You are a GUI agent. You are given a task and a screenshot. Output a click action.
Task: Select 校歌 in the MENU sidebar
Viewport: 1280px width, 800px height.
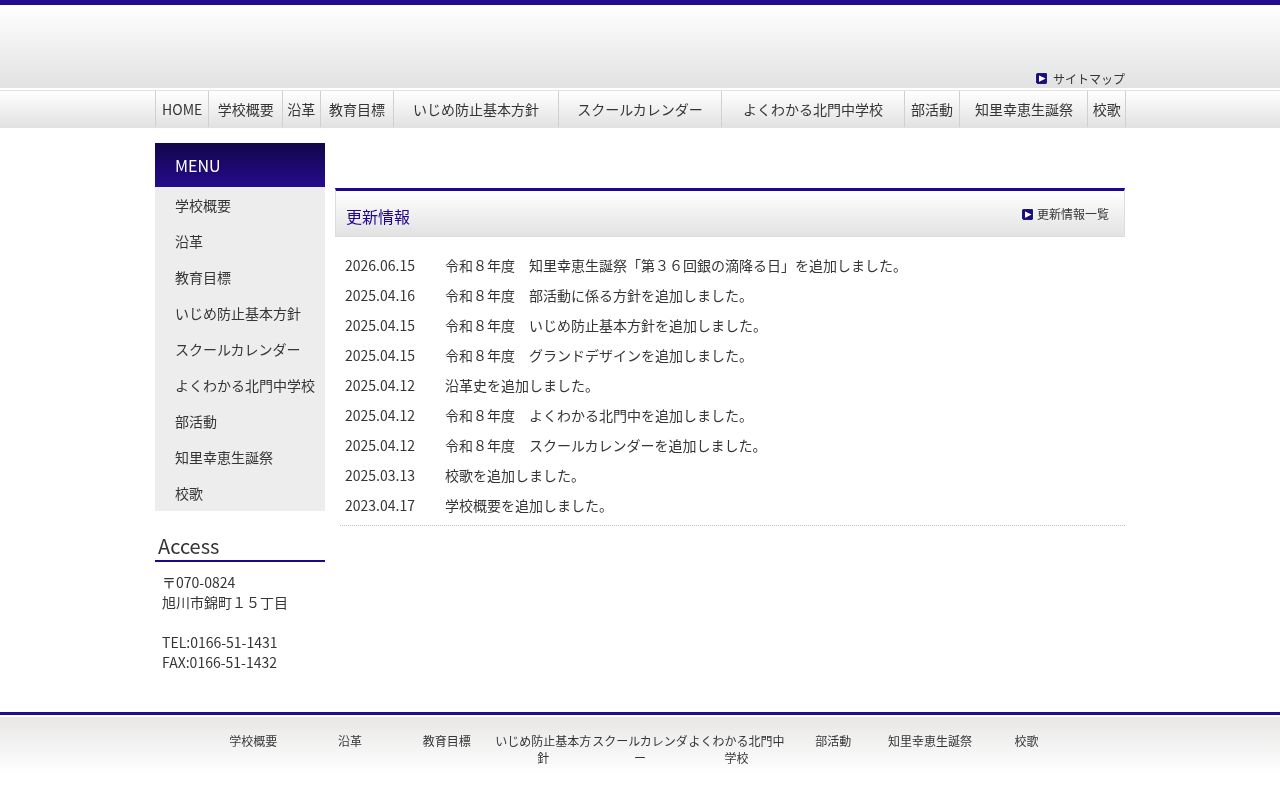[240, 494]
